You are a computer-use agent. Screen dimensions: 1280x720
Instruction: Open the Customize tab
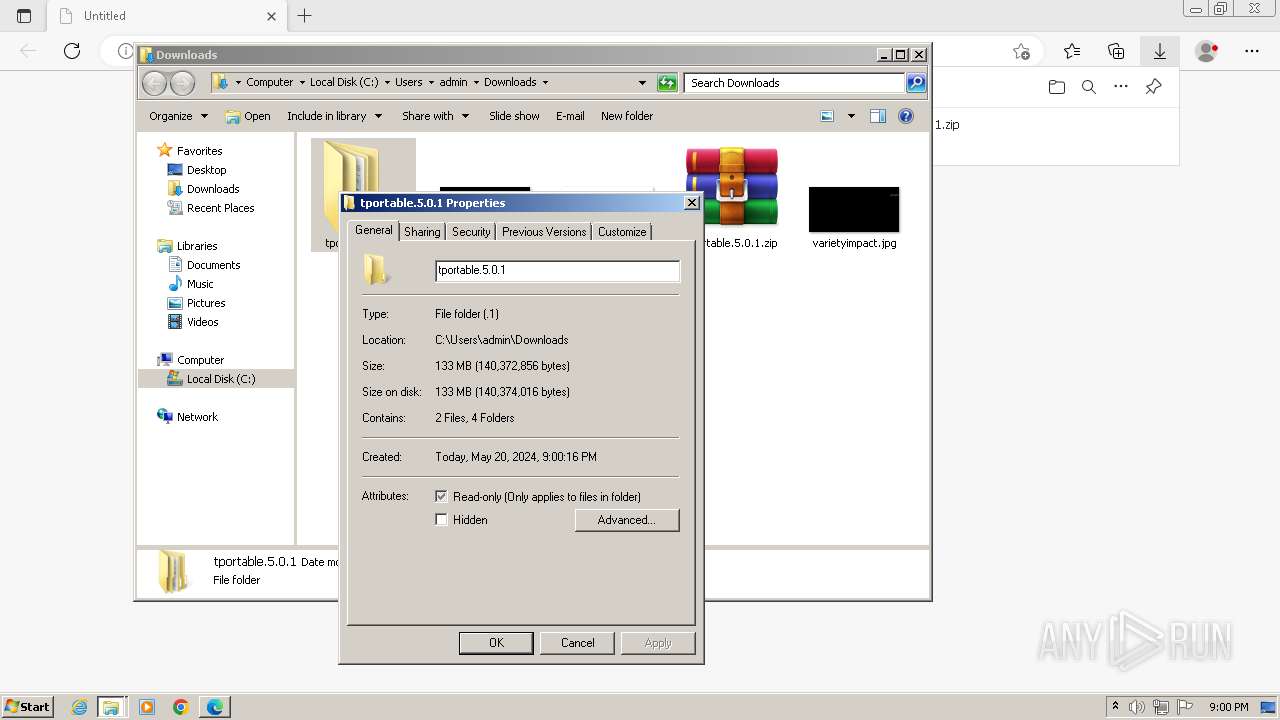[x=622, y=232]
